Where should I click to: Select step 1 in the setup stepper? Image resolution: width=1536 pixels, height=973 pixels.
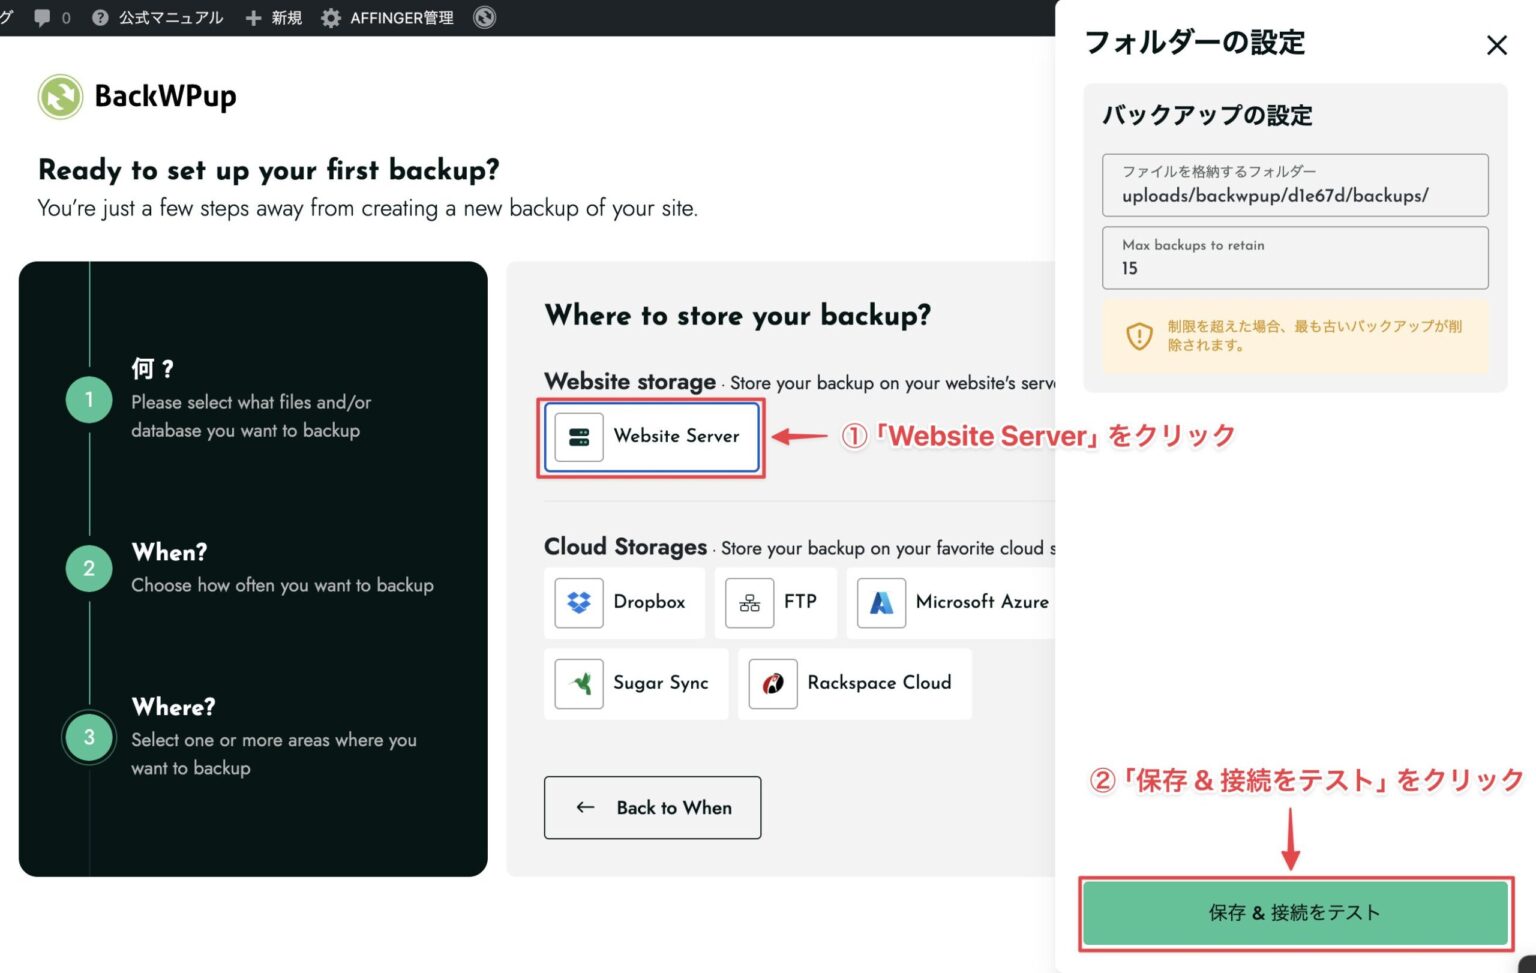click(x=88, y=399)
